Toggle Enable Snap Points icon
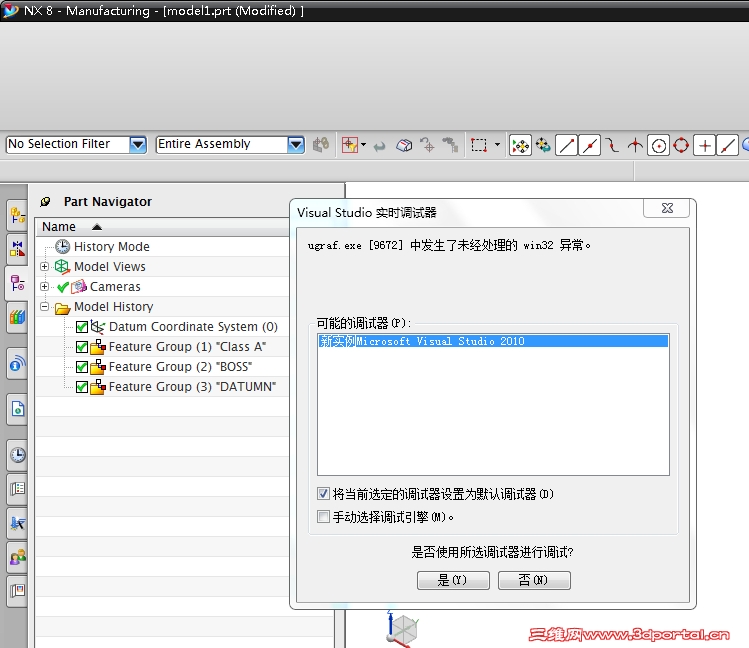This screenshot has height=648, width=749. 520,145
